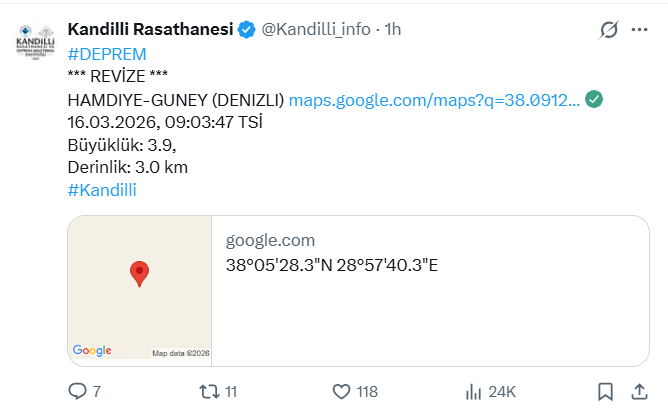Follow the maps.google.com location link
This screenshot has height=413, width=668.
[x=434, y=100]
